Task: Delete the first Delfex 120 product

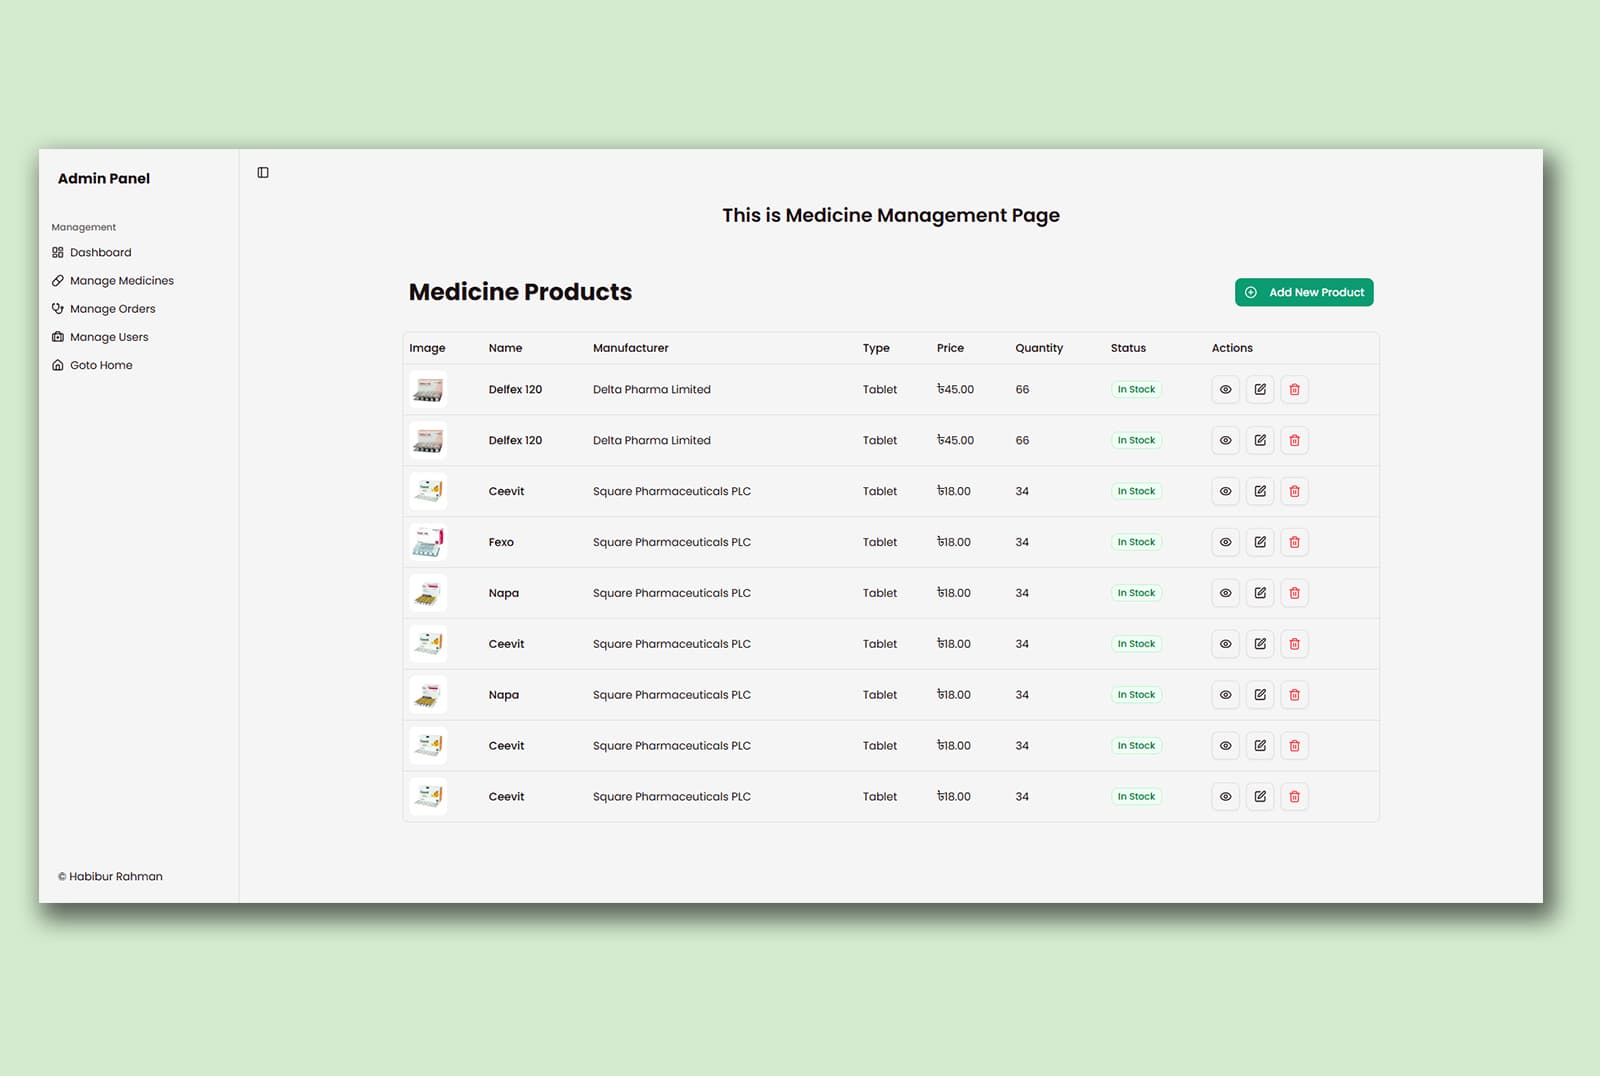Action: click(1294, 389)
